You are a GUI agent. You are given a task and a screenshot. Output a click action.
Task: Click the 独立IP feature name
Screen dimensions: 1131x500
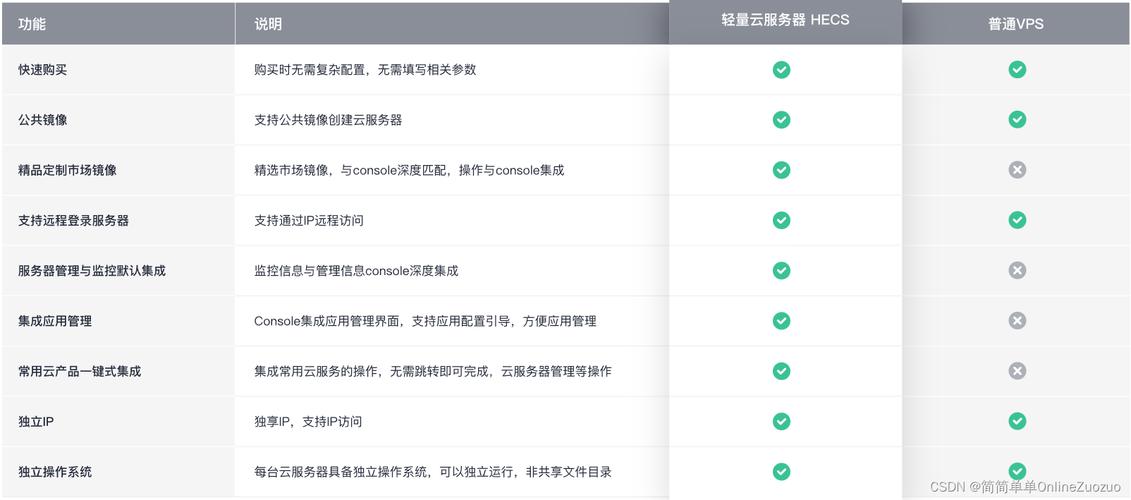point(36,421)
